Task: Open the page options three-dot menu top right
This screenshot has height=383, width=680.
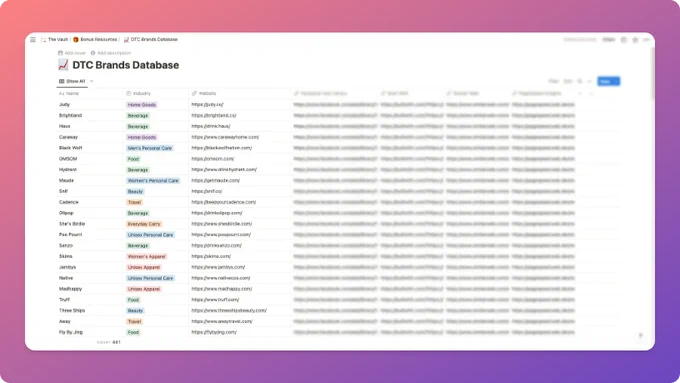Action: (646, 39)
